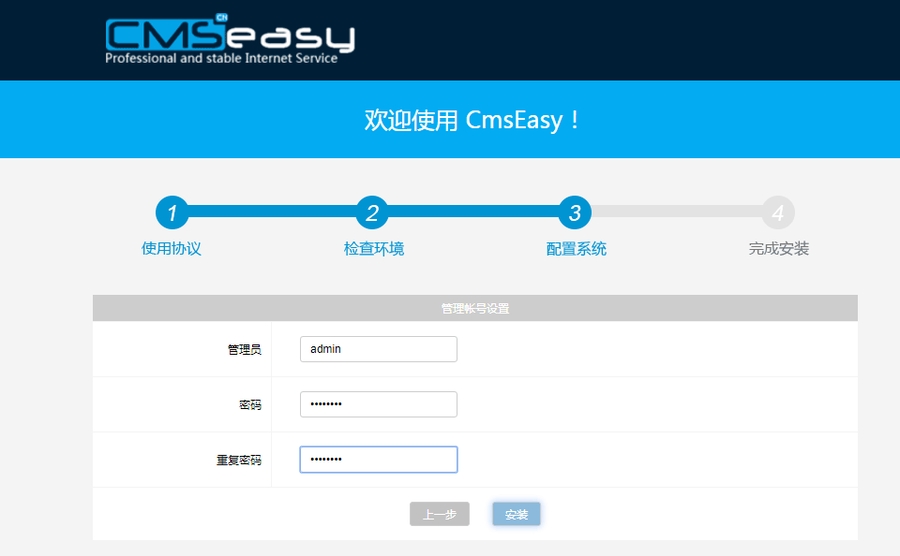Select the 使用协议 step label
The width and height of the screenshot is (900, 556).
click(x=172, y=249)
